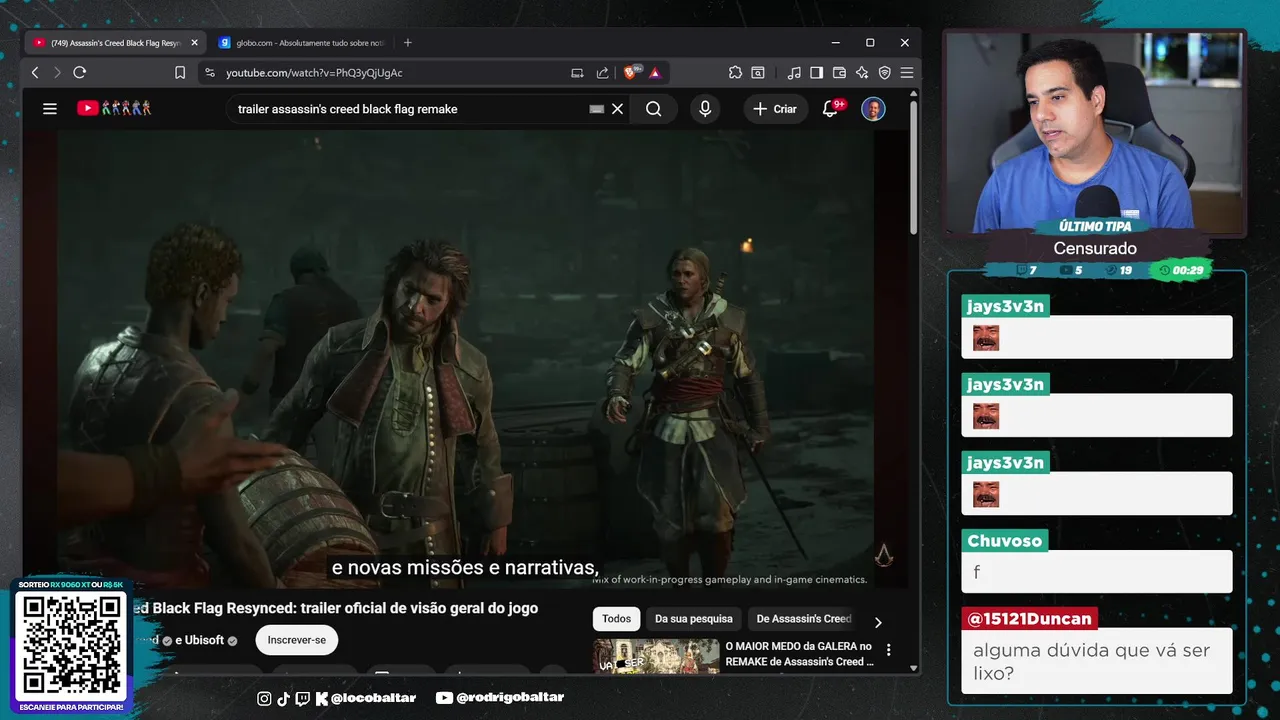This screenshot has width=1280, height=720.
Task: Open the browser main hamburger menu
Action: point(907,72)
